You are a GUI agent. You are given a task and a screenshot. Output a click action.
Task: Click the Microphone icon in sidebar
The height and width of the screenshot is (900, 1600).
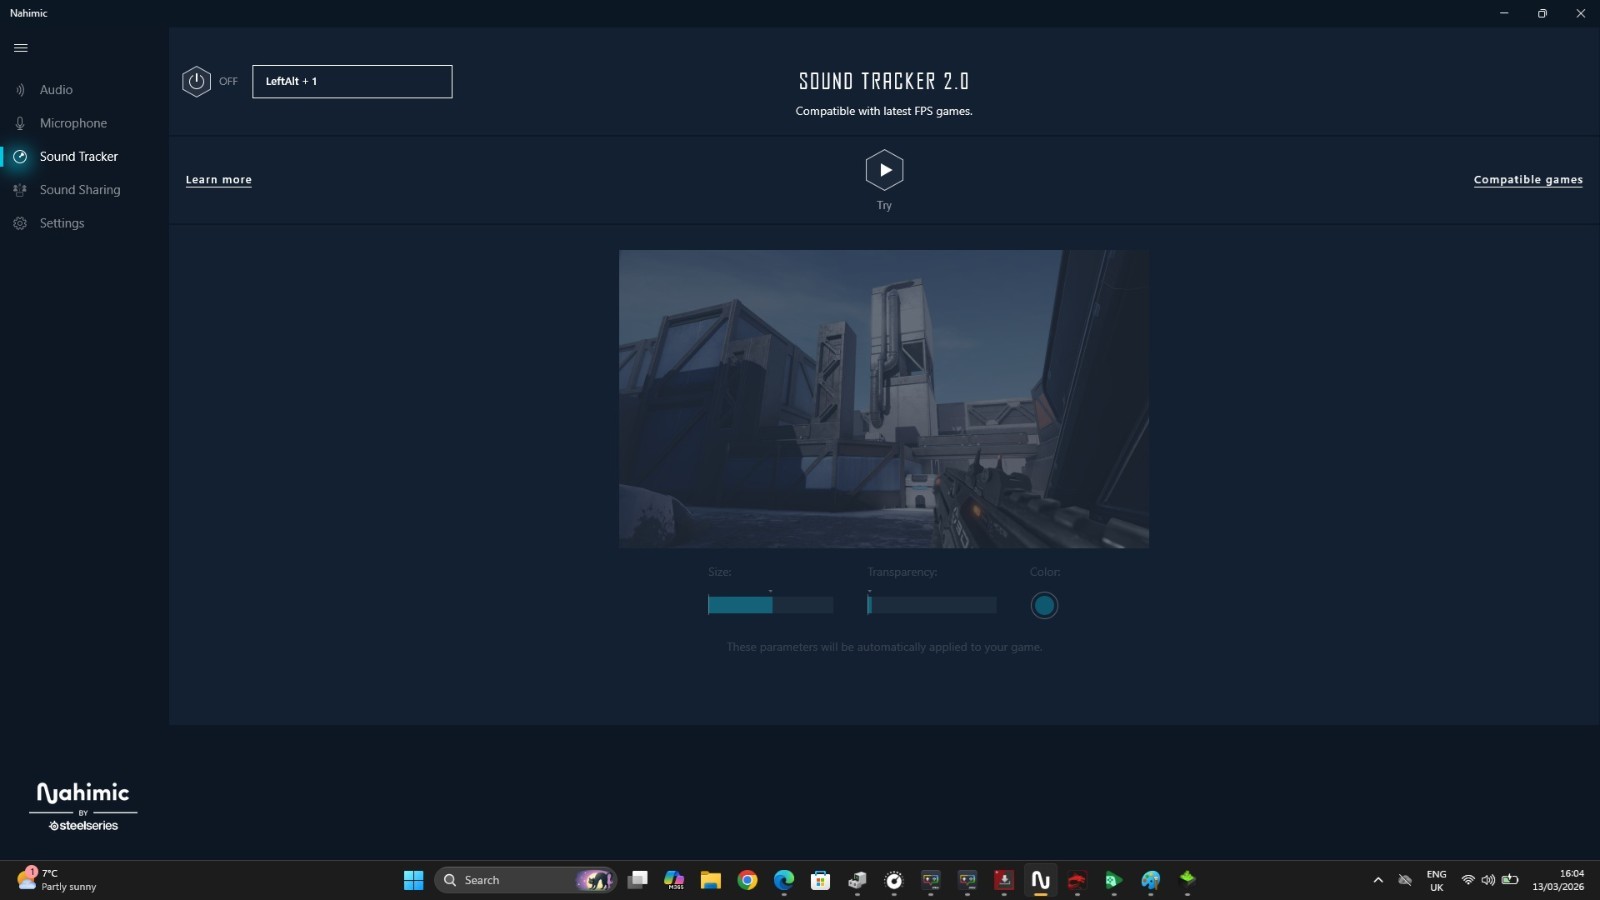(20, 123)
